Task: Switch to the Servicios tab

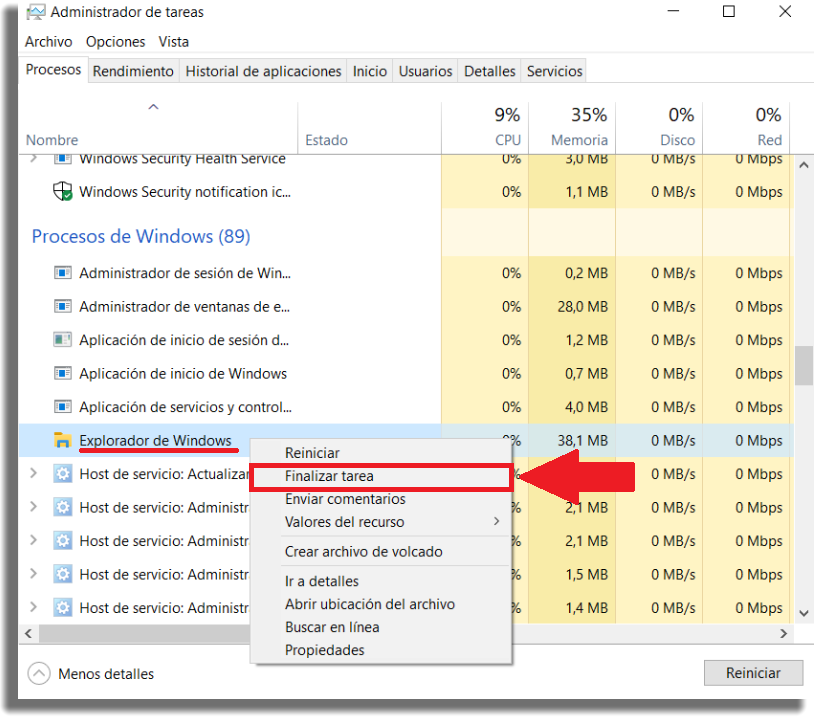Action: [x=554, y=71]
